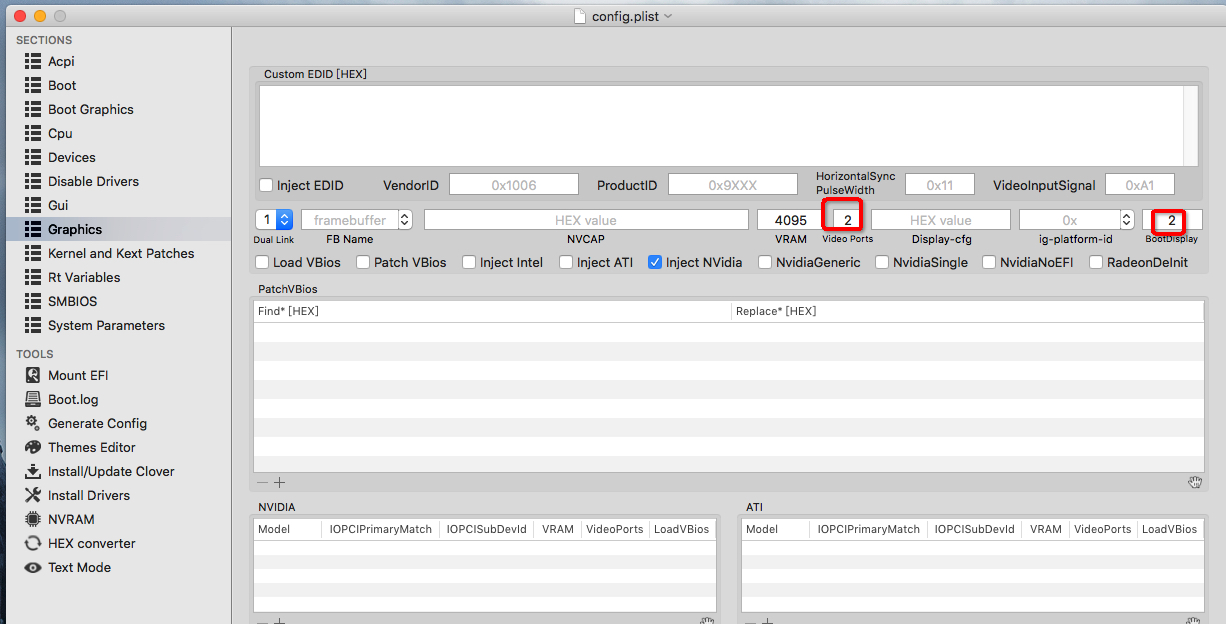
Task: Click ATI table Model column header
Action: pyautogui.click(x=775, y=529)
